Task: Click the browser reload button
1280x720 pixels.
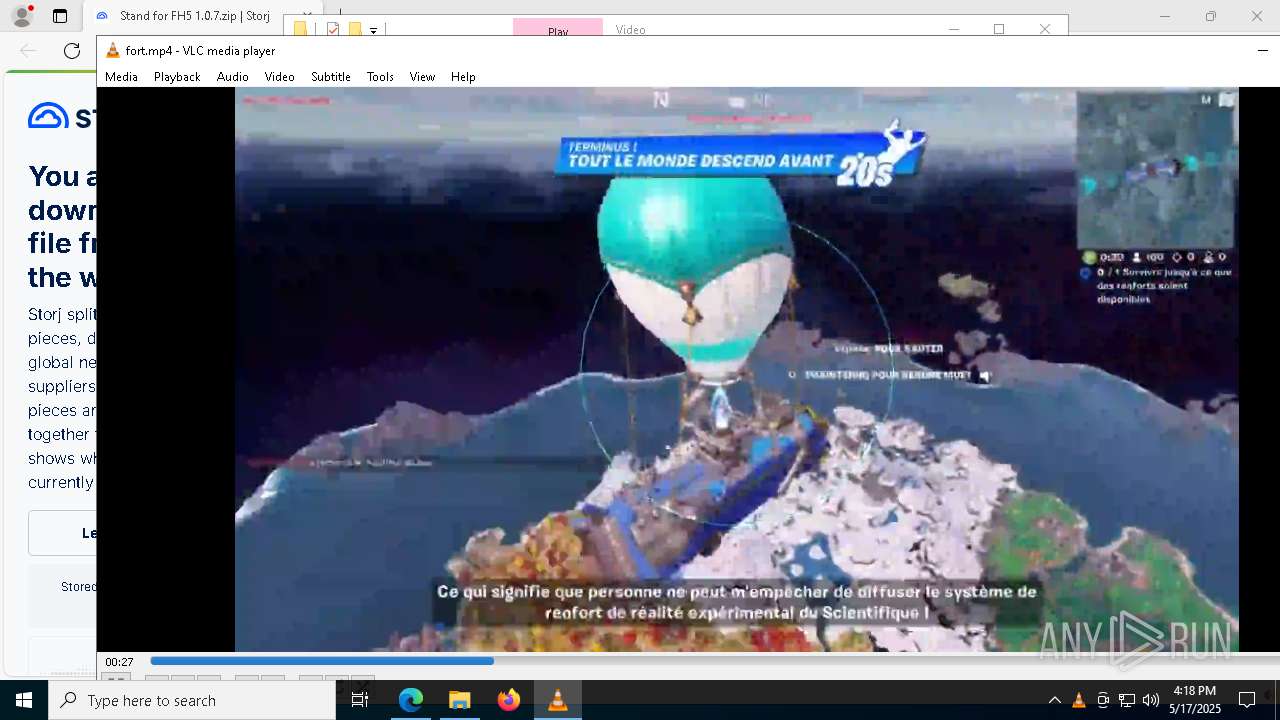Action: point(72,51)
